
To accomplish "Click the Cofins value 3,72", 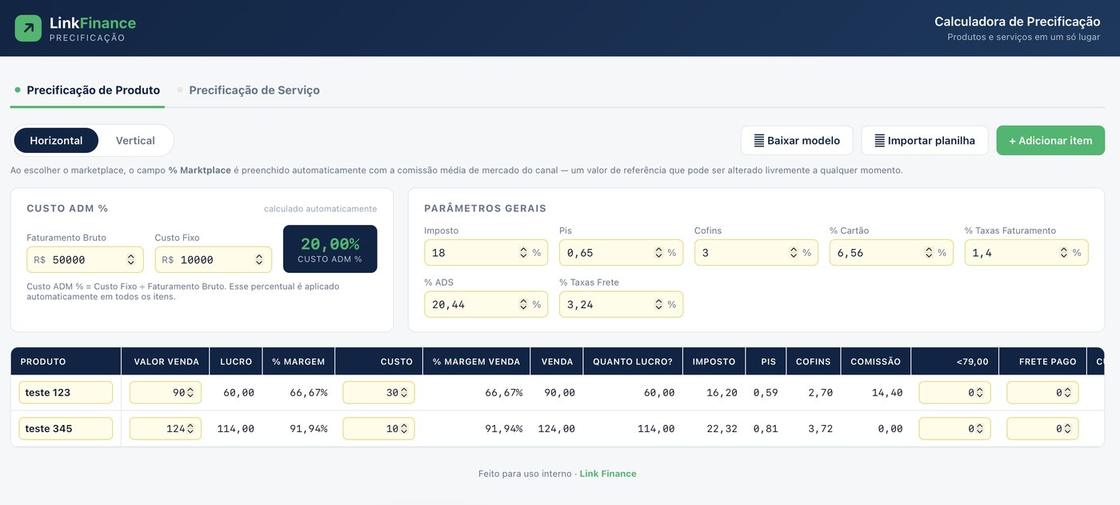I will coord(819,429).
